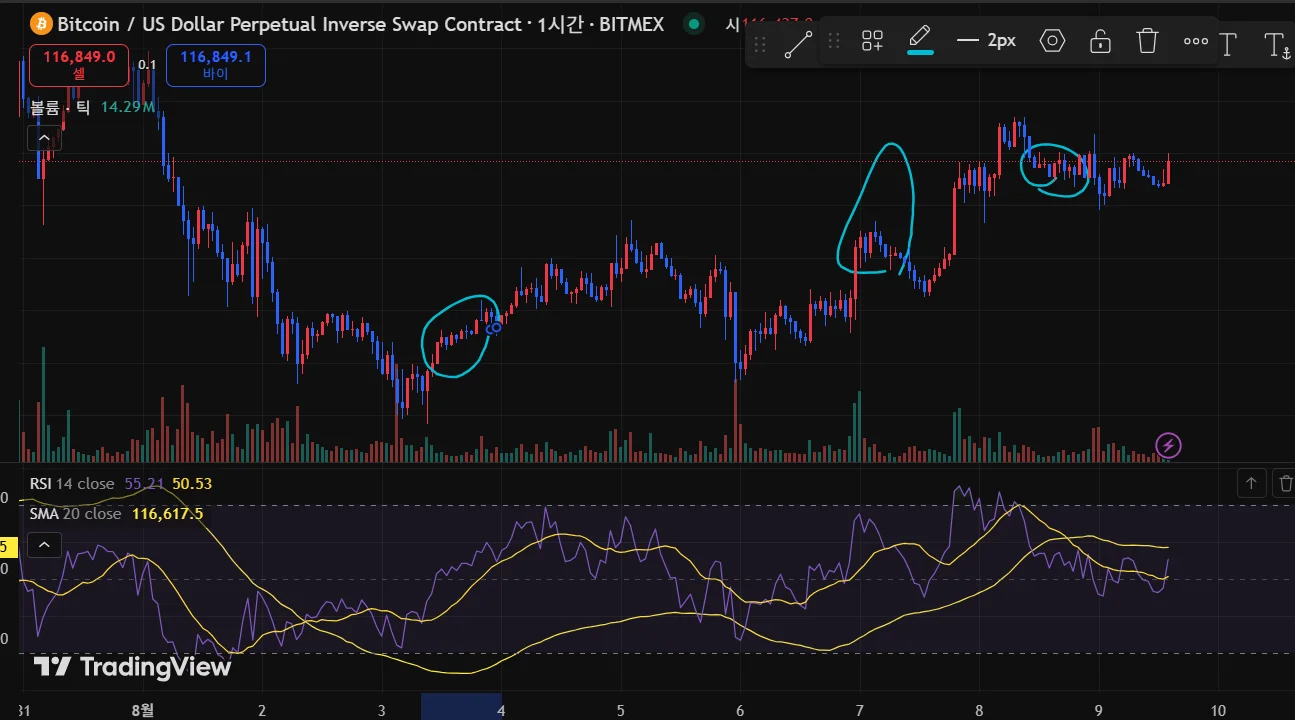
Task: Click the 116,849.0 sell button
Action: click(x=79, y=65)
